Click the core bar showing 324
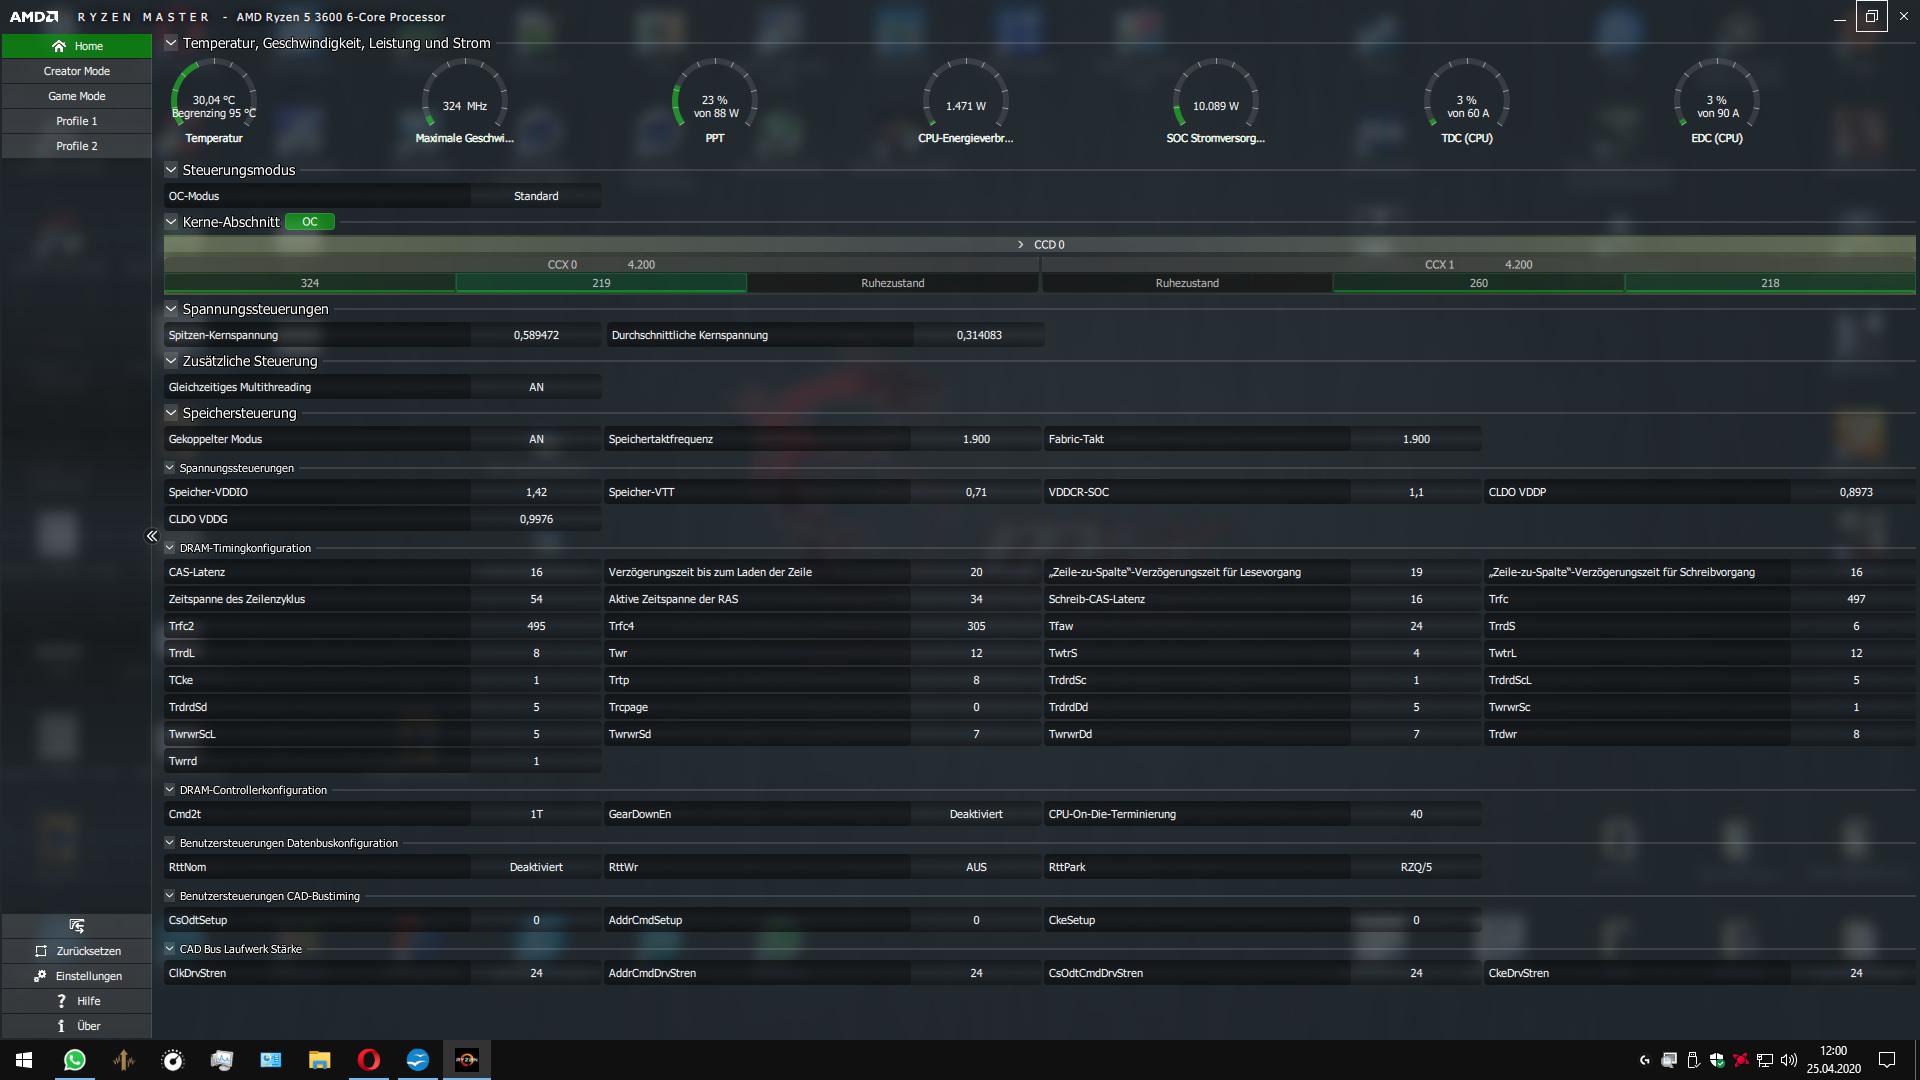The height and width of the screenshot is (1080, 1920). tap(310, 283)
